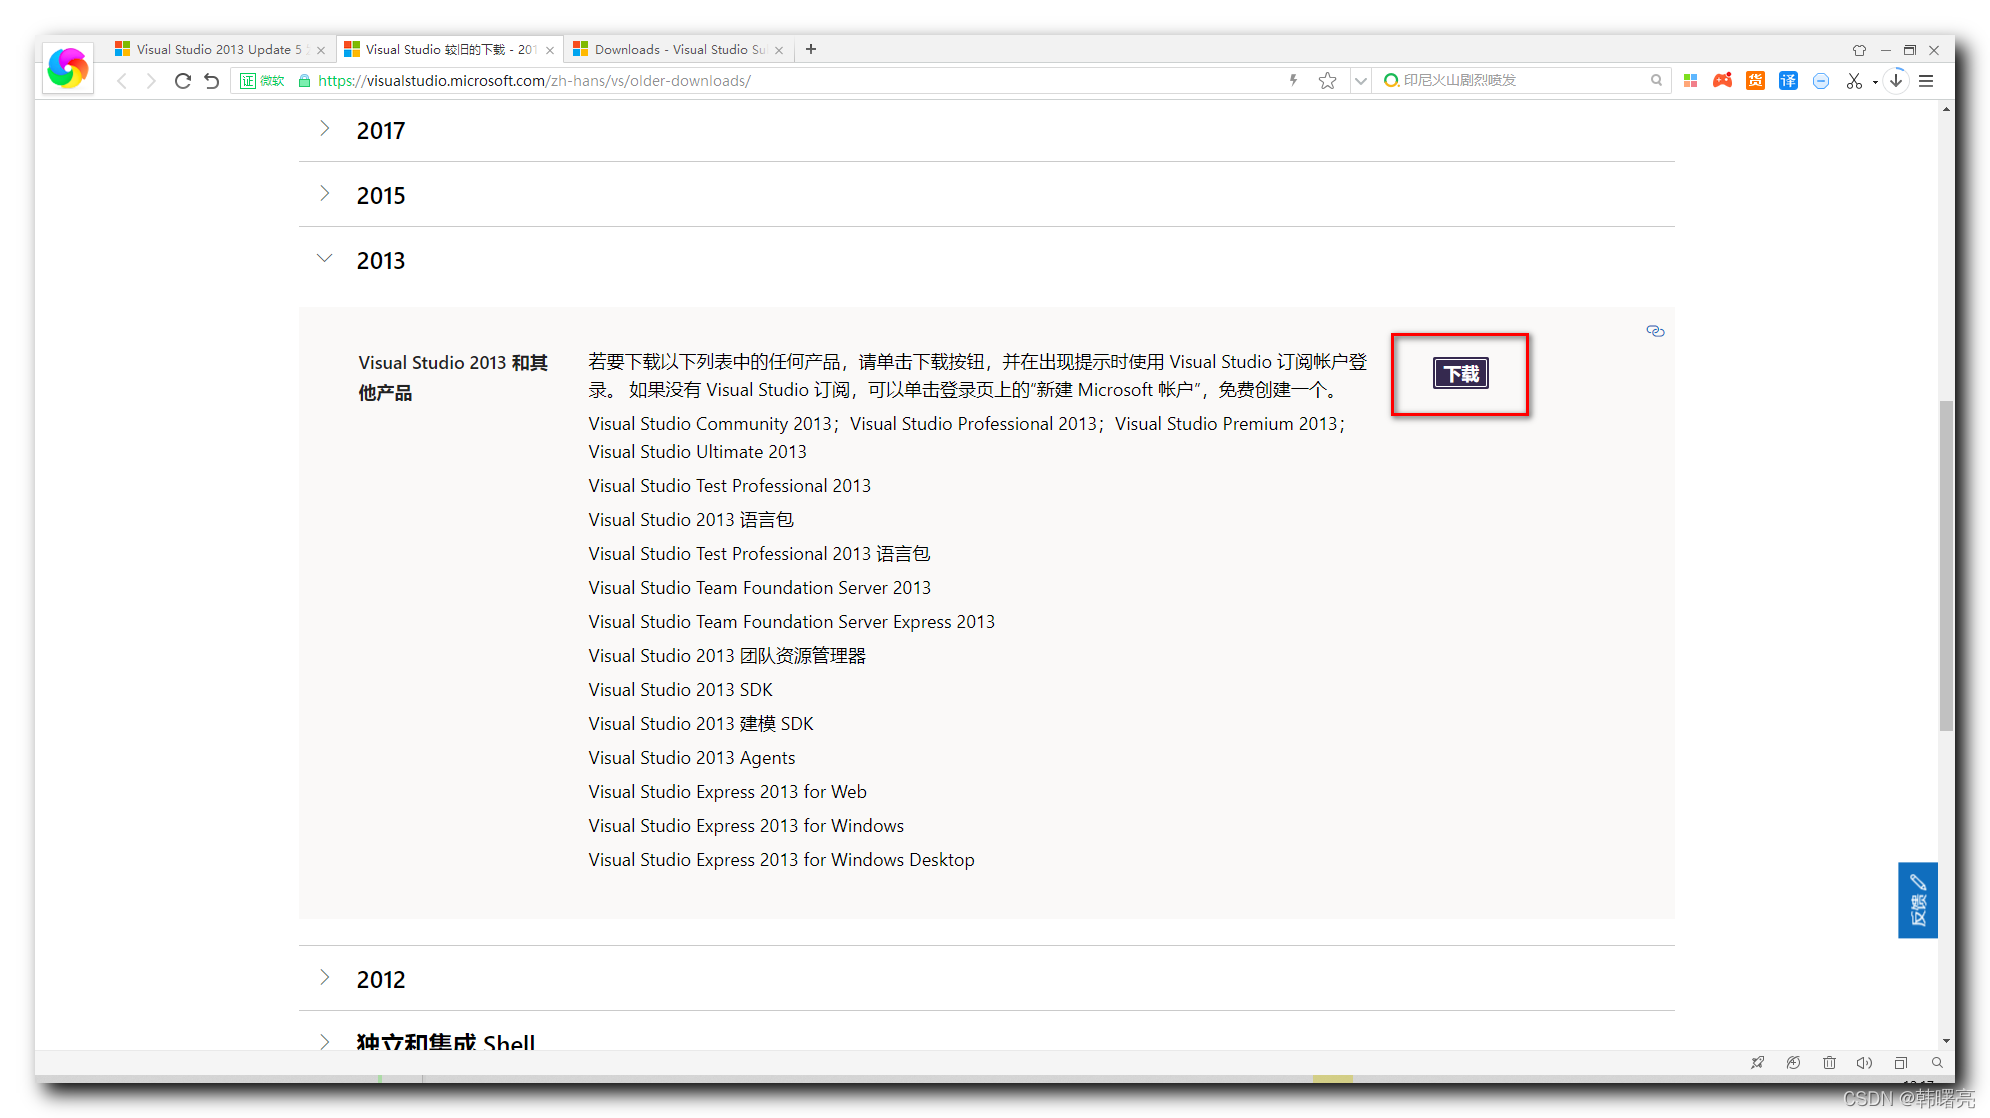This screenshot has height=1118, width=1990.
Task: Open the downloads manager arrow icon
Action: click(1896, 80)
